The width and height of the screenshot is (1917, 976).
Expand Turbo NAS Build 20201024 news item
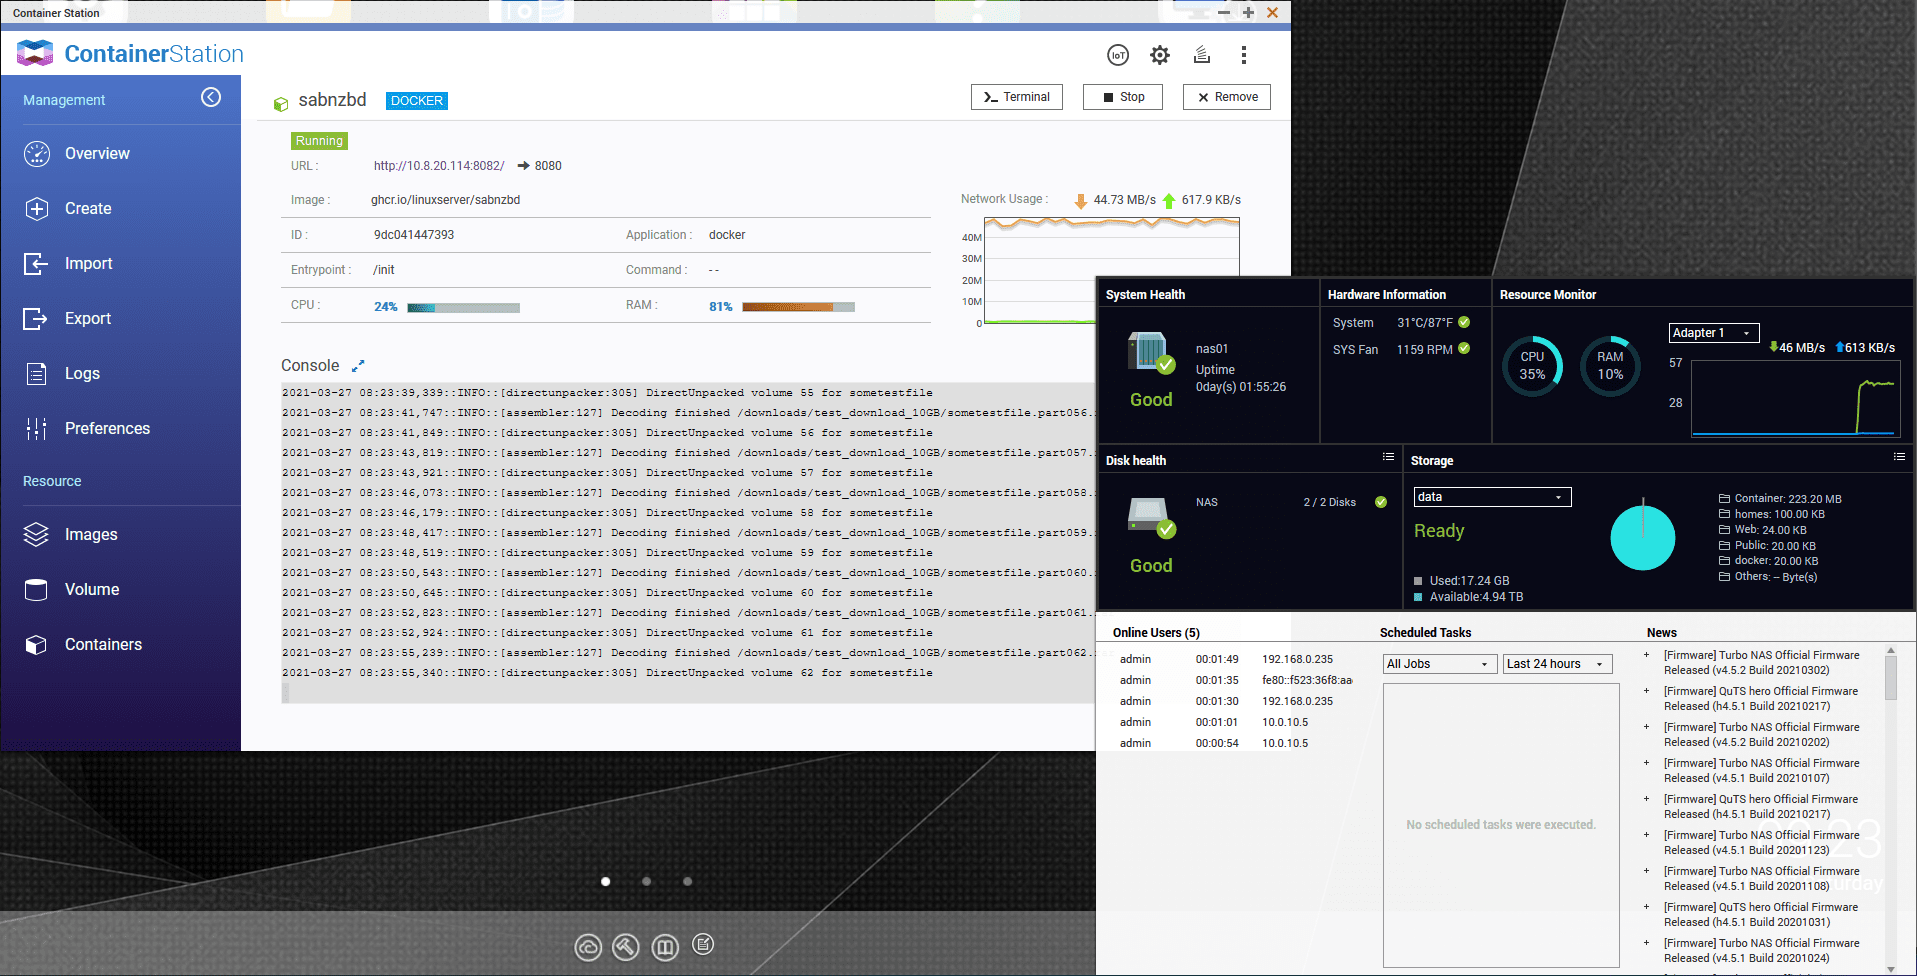[x=1646, y=944]
